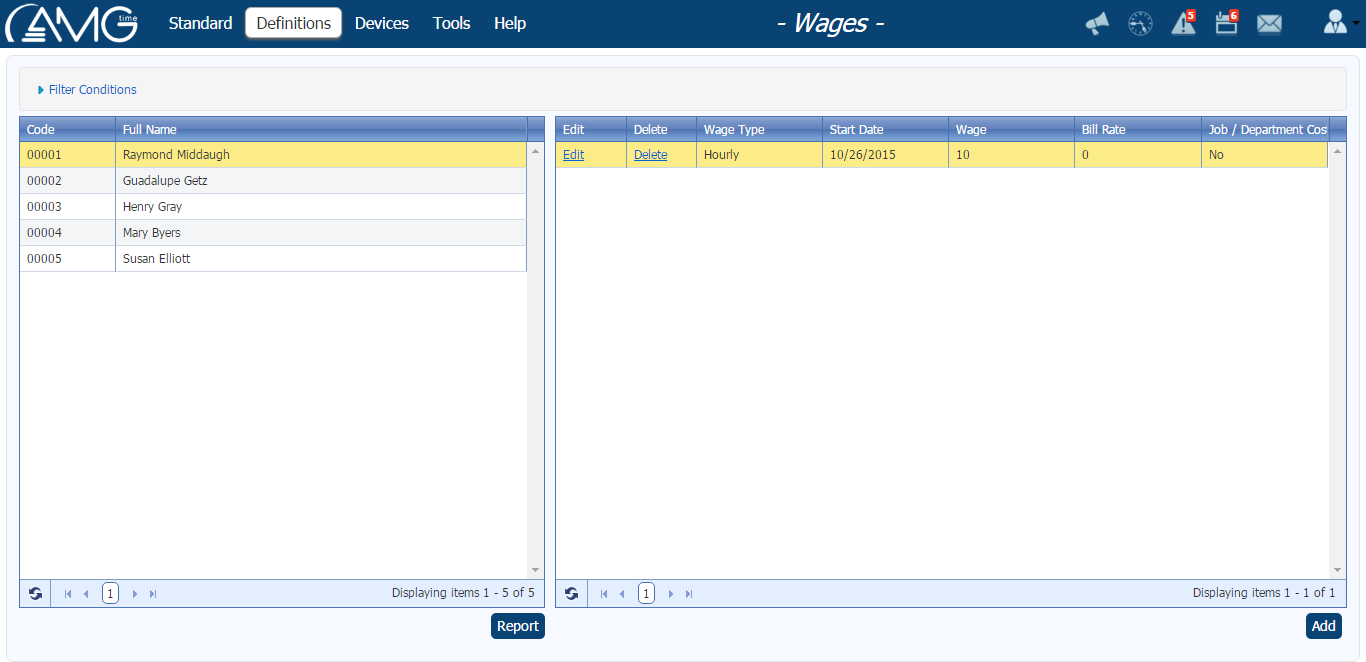1366x662 pixels.
Task: Go to last page of wages grid
Action: 689,594
